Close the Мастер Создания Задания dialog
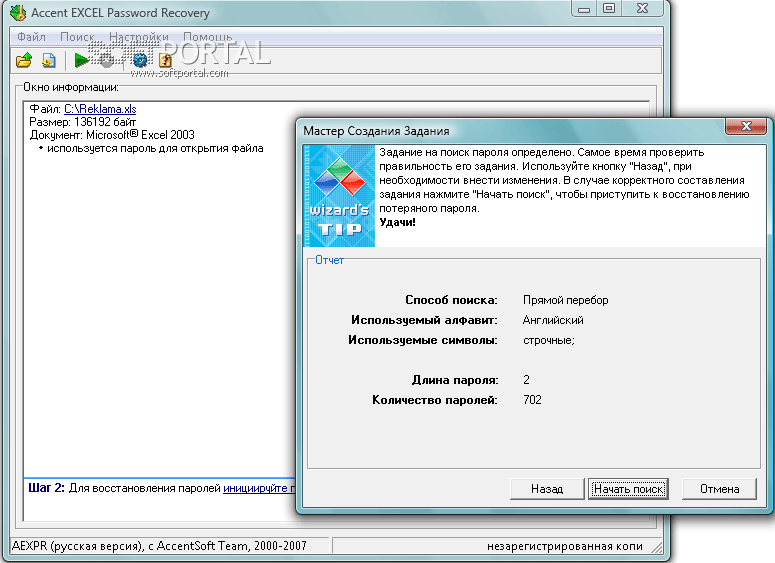 [746, 126]
